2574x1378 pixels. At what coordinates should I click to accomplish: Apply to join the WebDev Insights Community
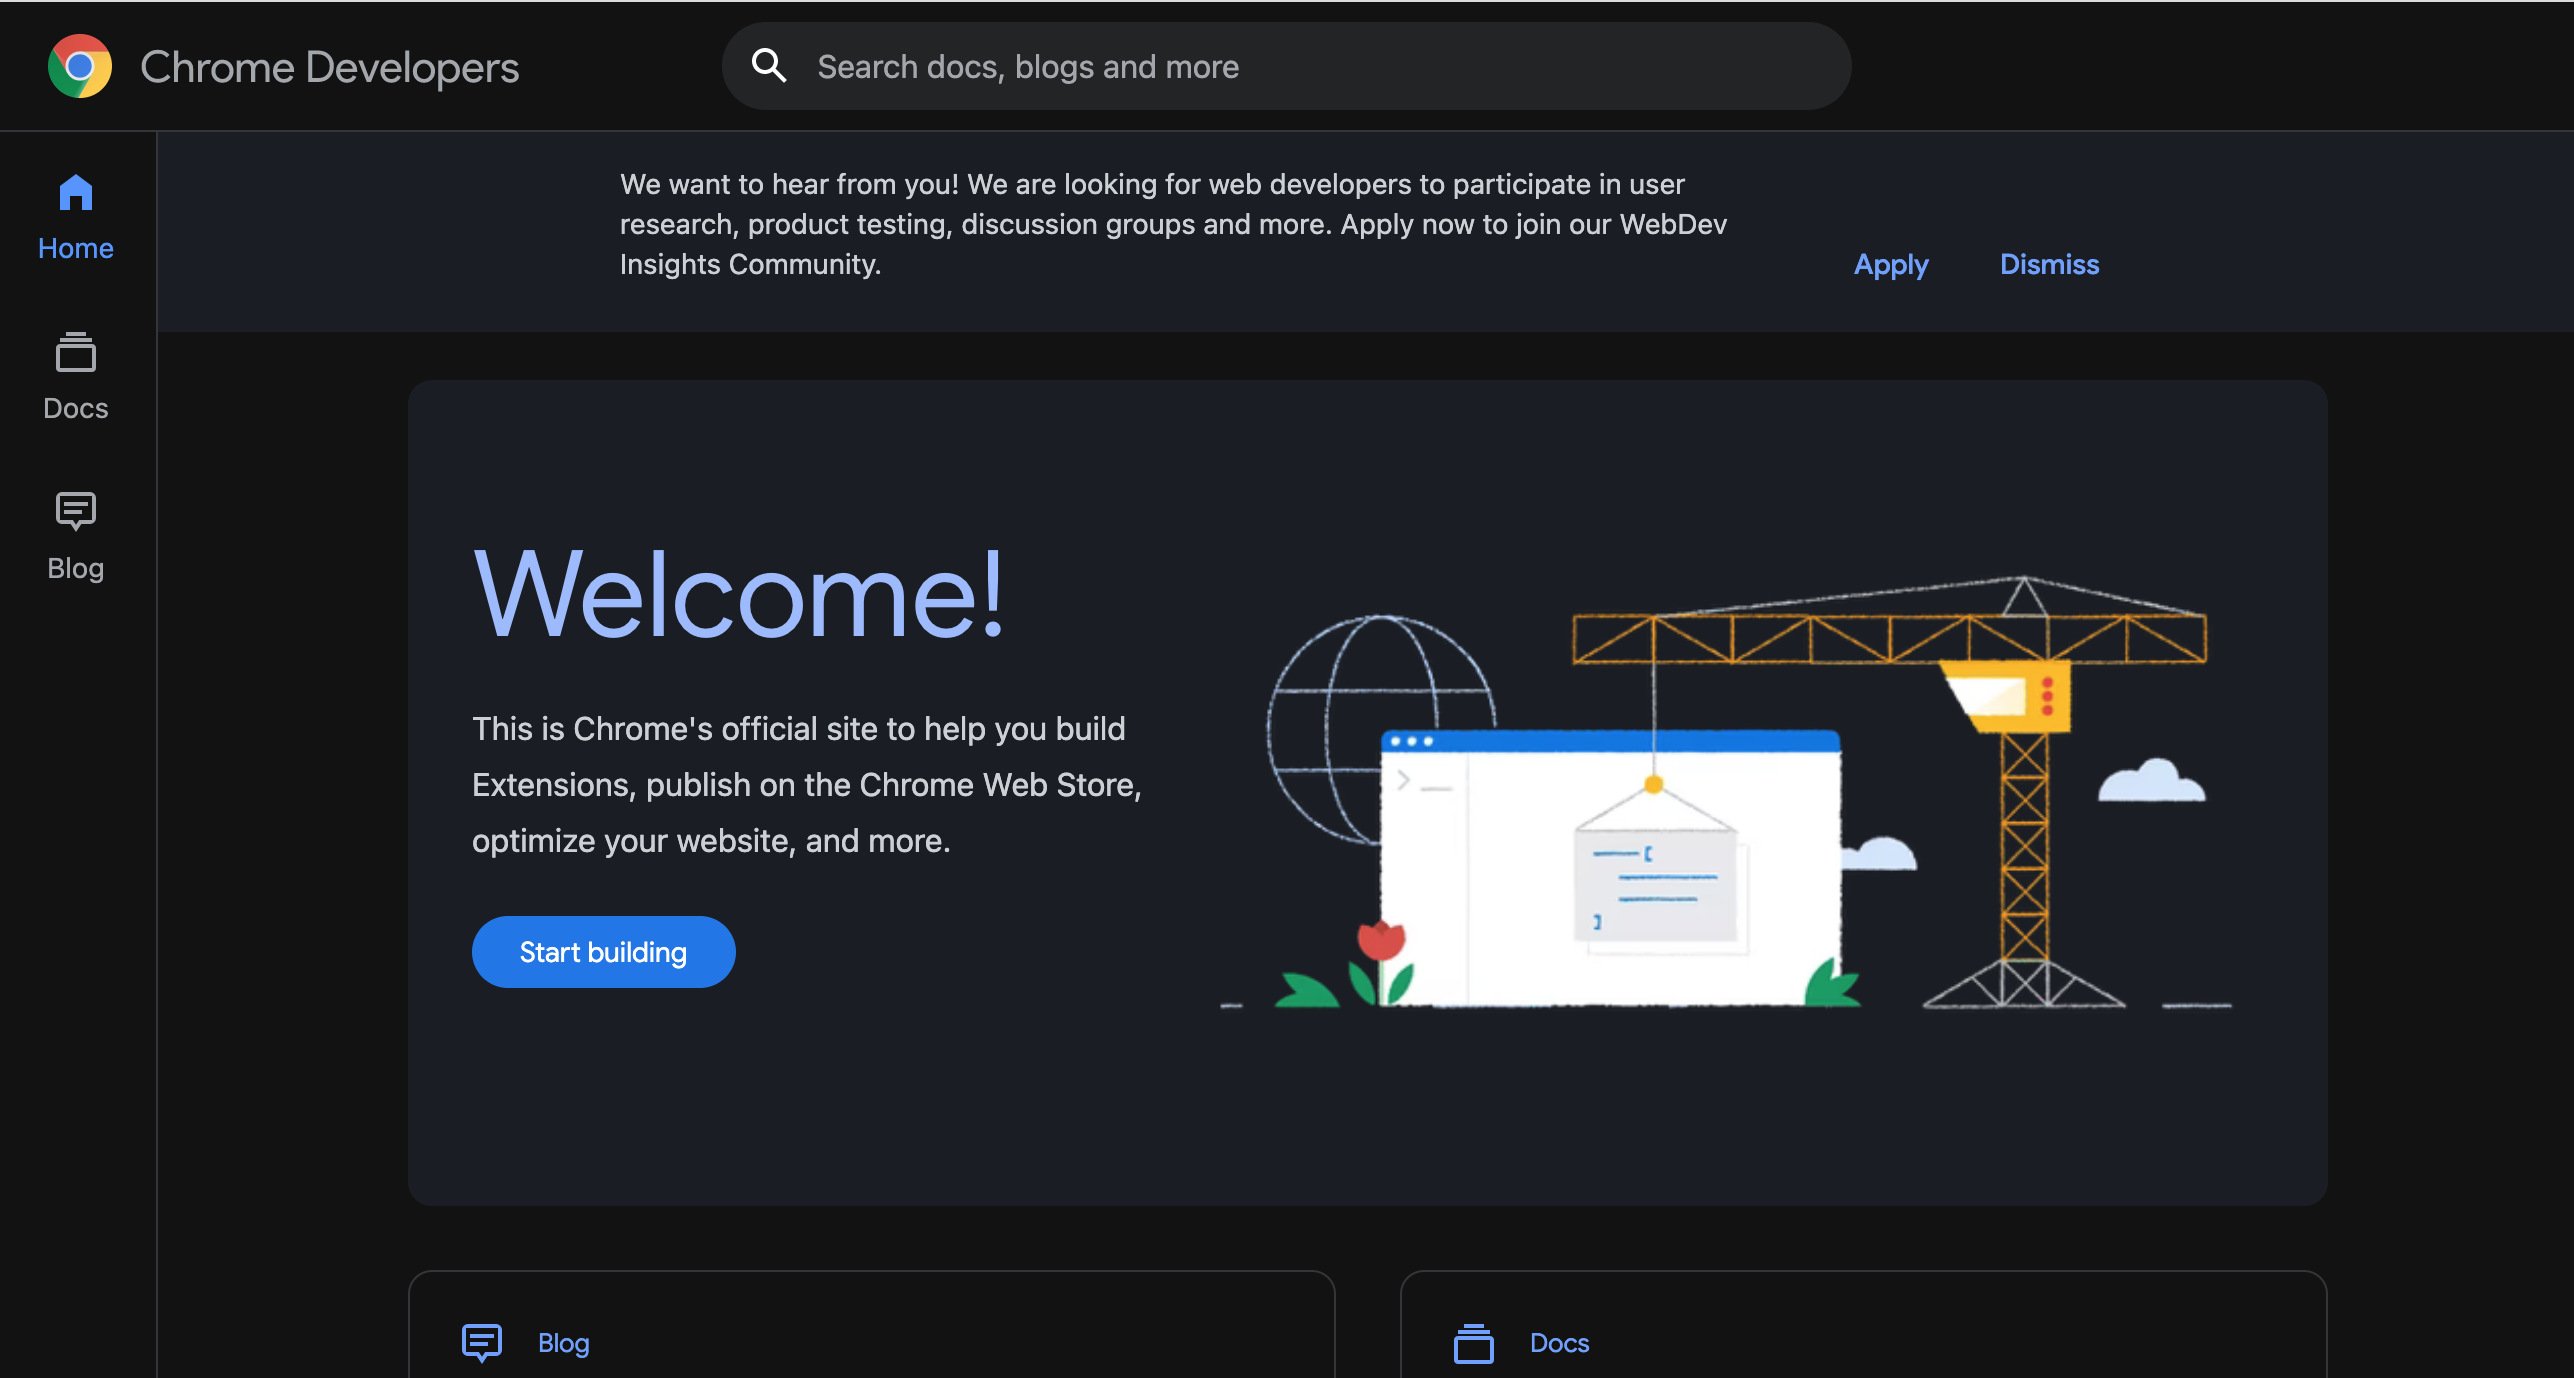(1890, 264)
